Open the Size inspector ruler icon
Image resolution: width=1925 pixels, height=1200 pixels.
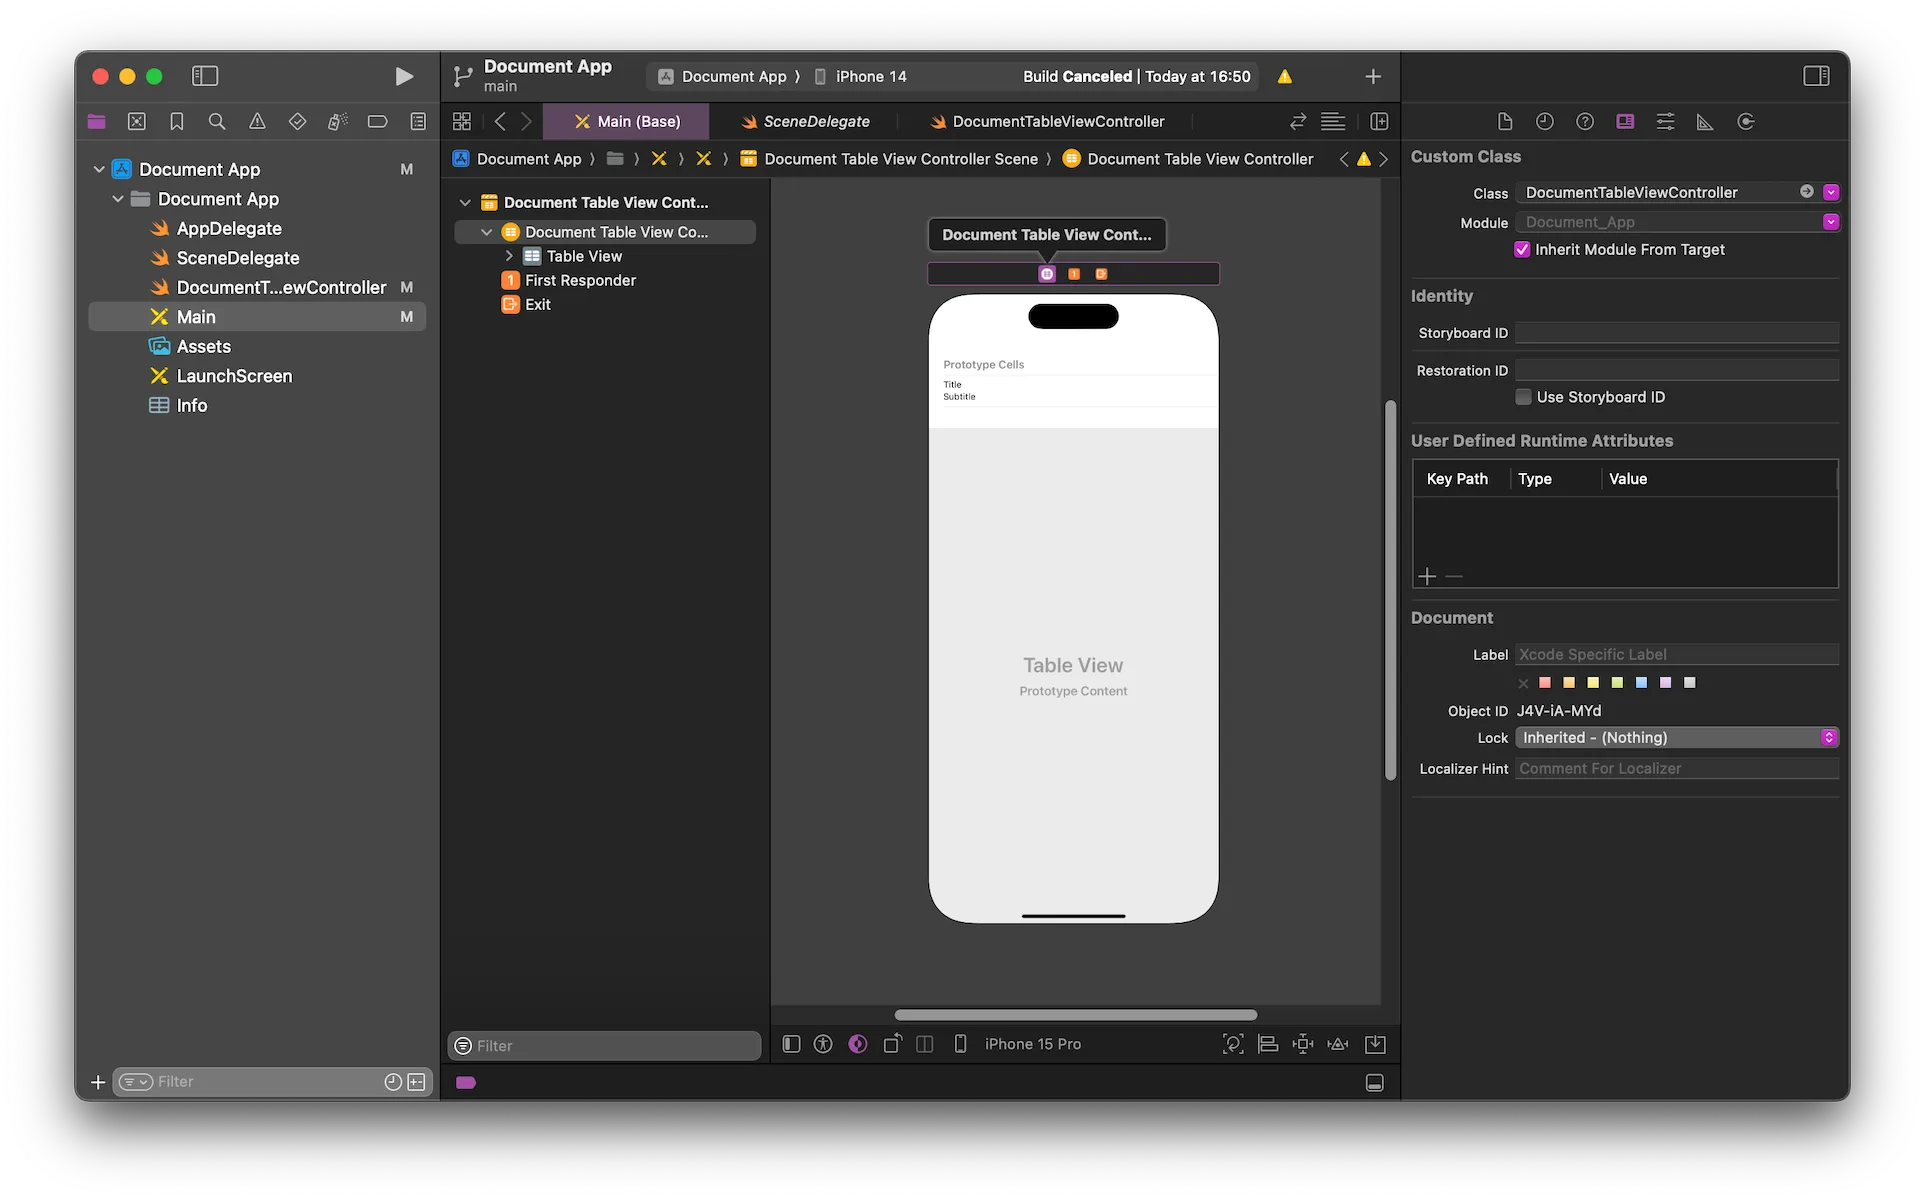pyautogui.click(x=1705, y=121)
